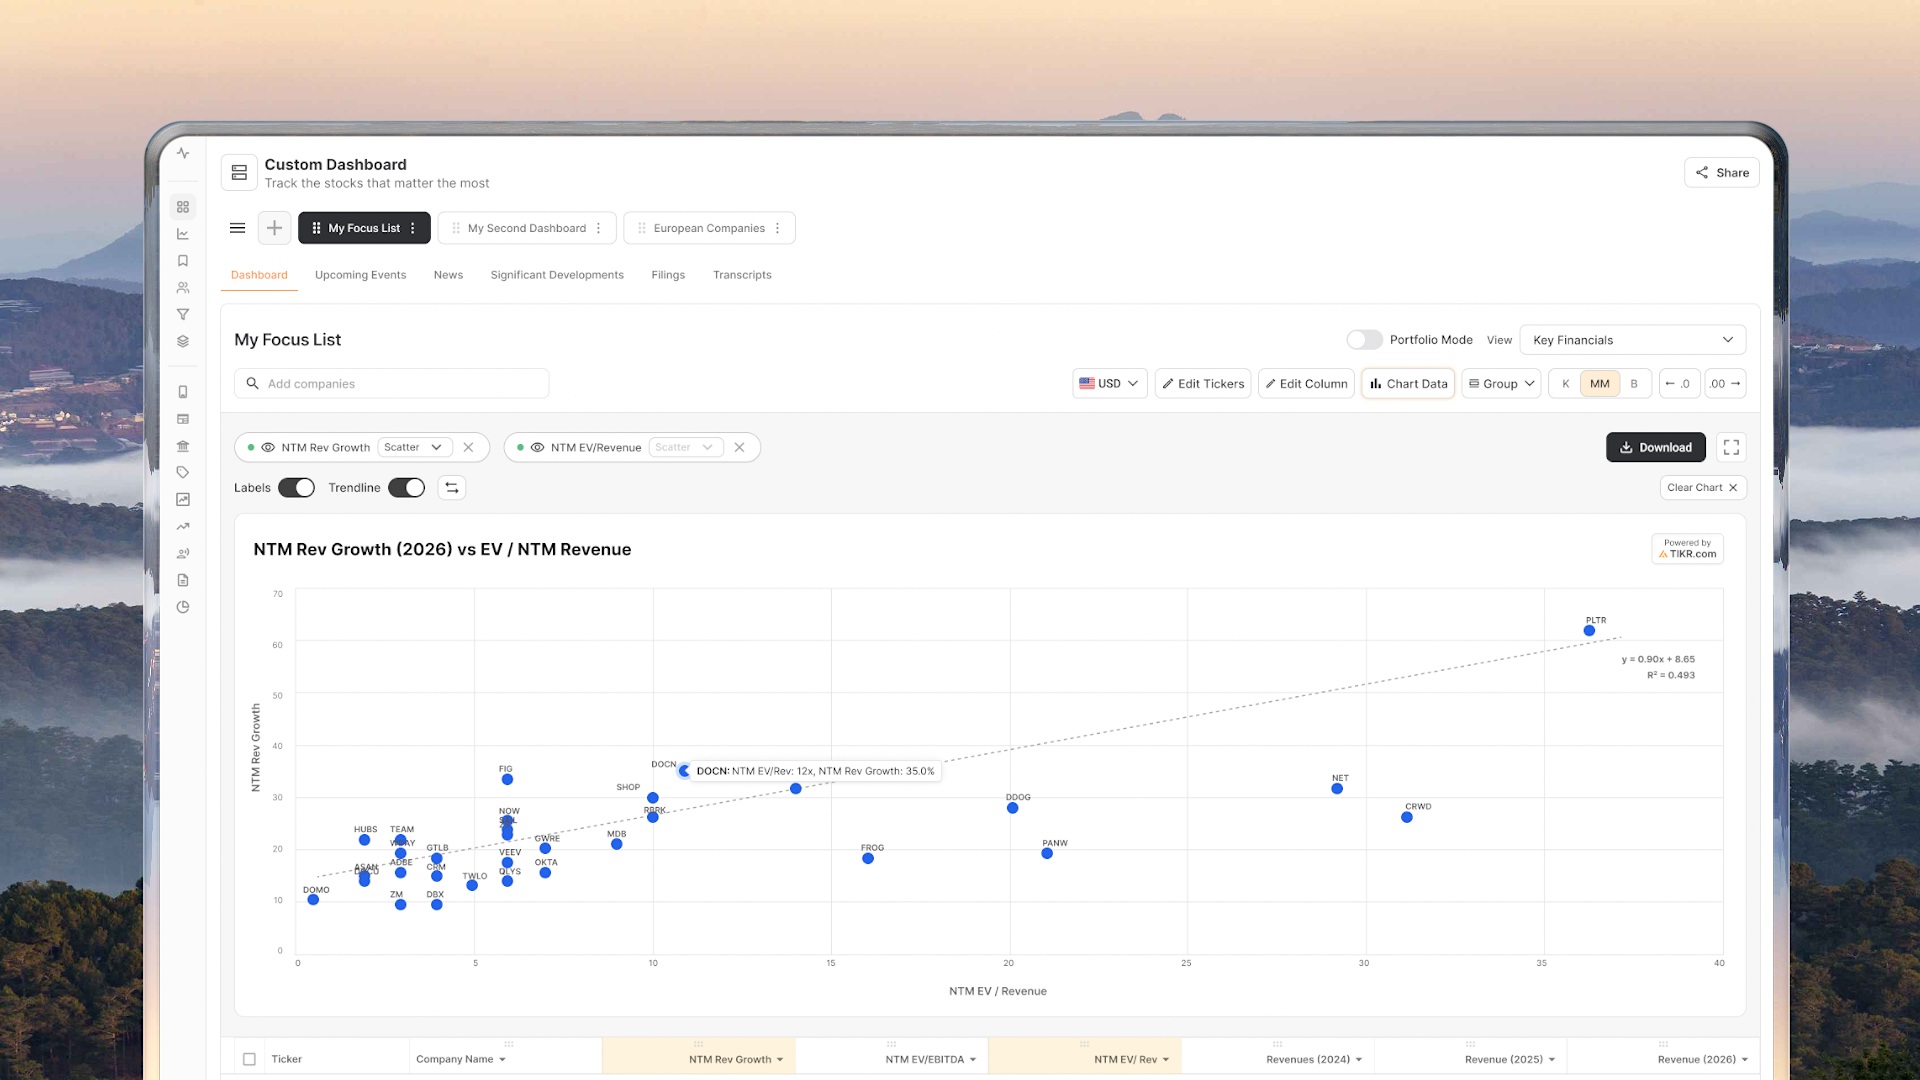Open the layers stack icon in sidebar
This screenshot has width=1920, height=1080.
(x=183, y=341)
